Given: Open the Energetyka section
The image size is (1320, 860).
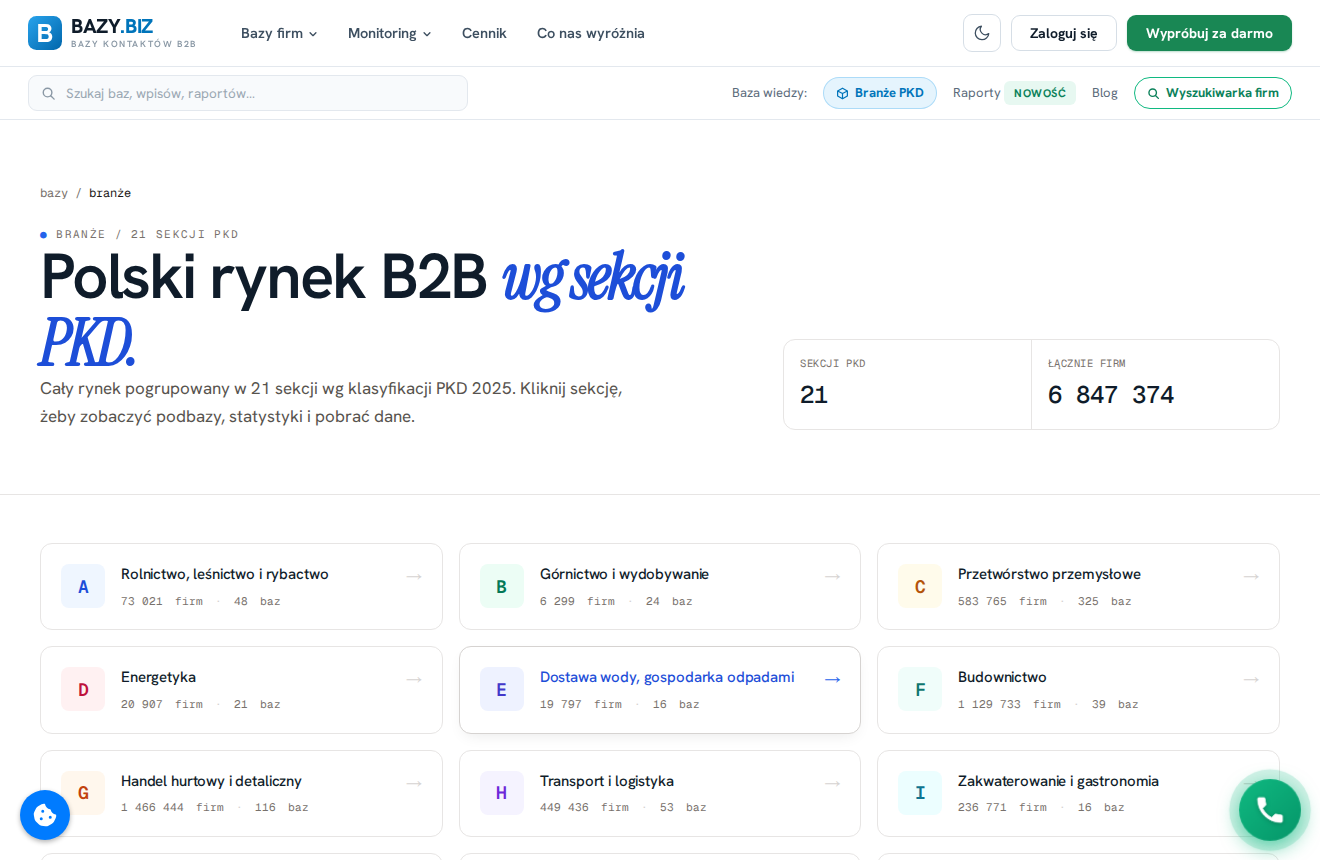Looking at the screenshot, I should [158, 677].
